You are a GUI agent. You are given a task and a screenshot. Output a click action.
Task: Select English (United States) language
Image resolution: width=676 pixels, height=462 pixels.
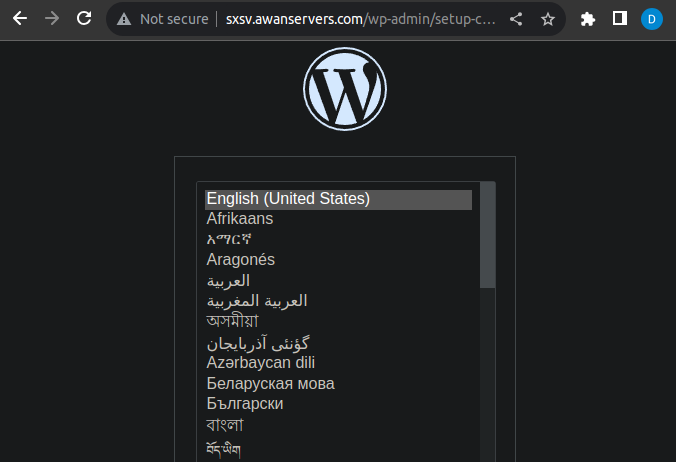(x=338, y=200)
